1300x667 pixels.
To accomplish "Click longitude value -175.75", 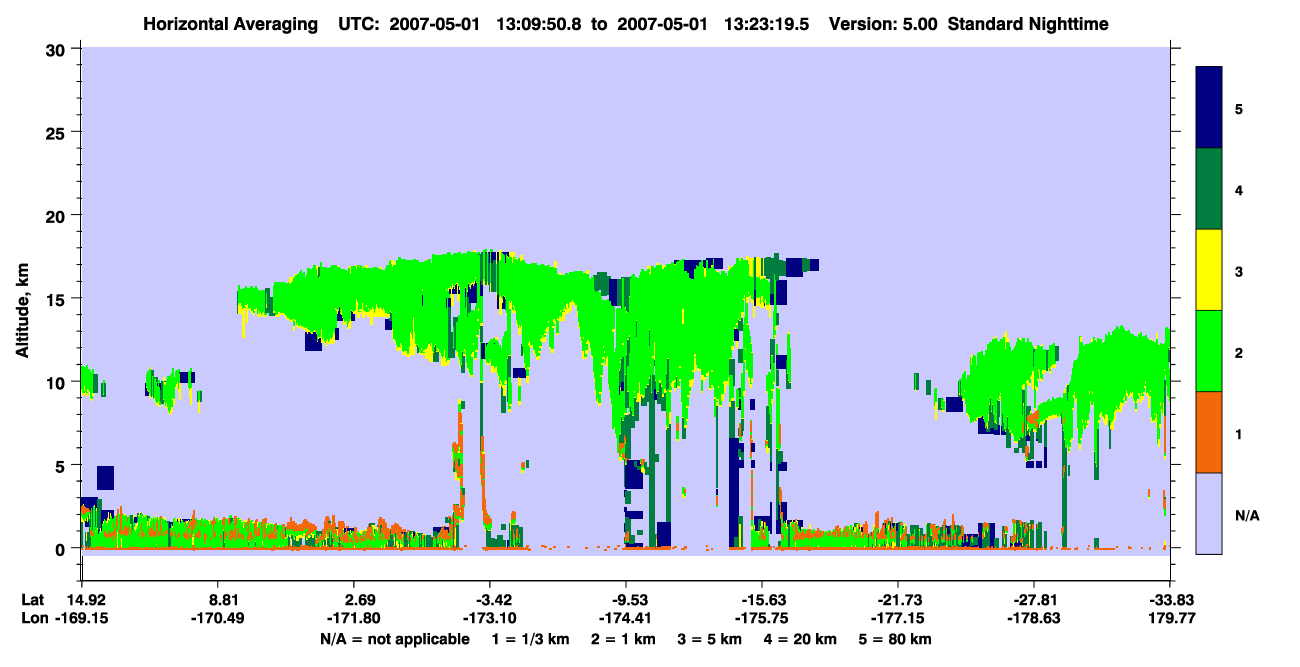I will (x=762, y=619).
